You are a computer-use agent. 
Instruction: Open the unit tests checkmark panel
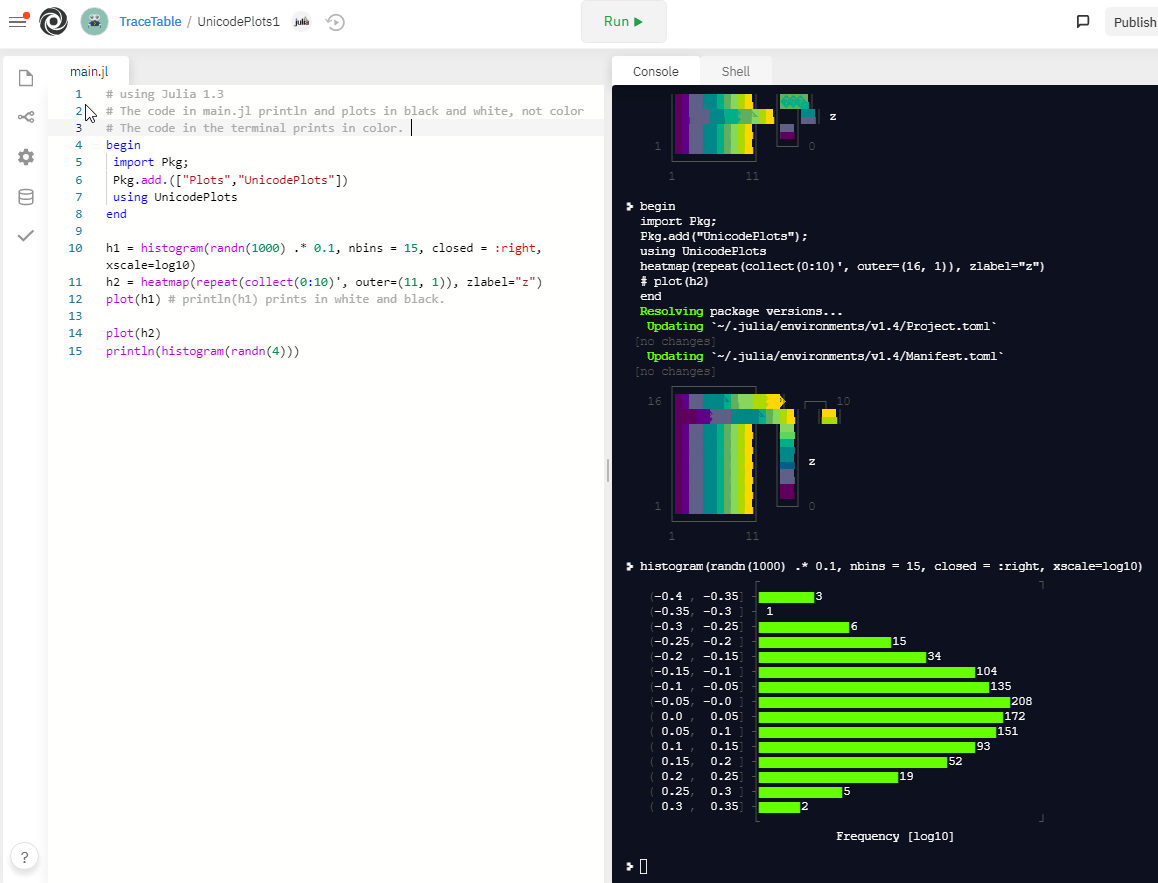pos(26,236)
